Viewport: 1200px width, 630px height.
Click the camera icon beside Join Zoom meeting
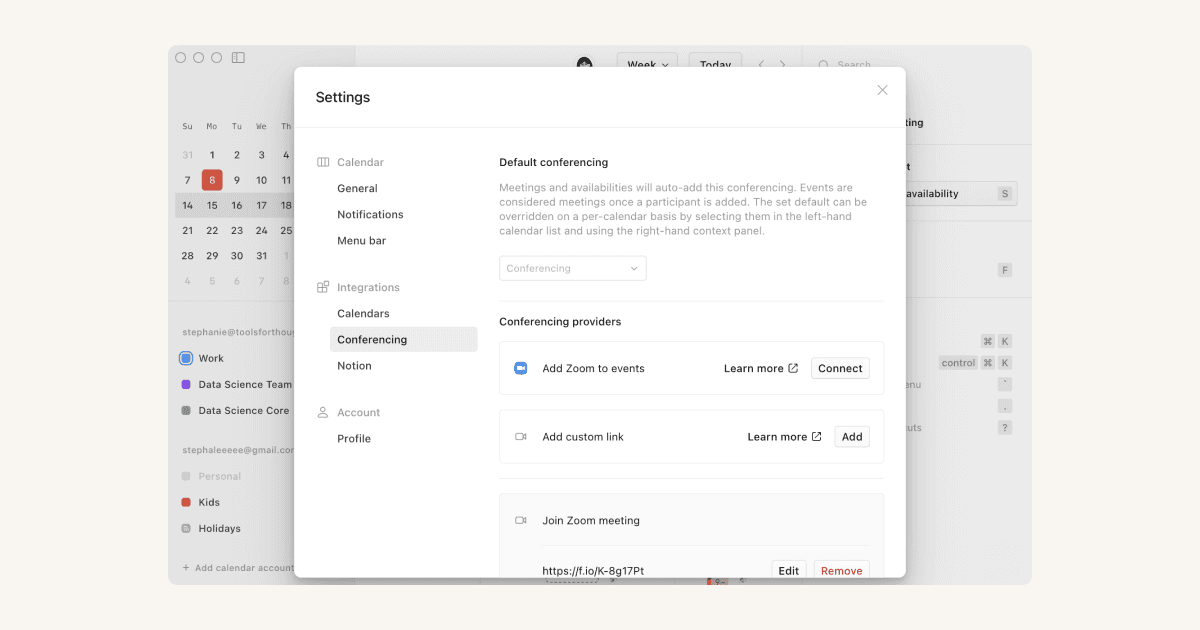pyautogui.click(x=521, y=520)
